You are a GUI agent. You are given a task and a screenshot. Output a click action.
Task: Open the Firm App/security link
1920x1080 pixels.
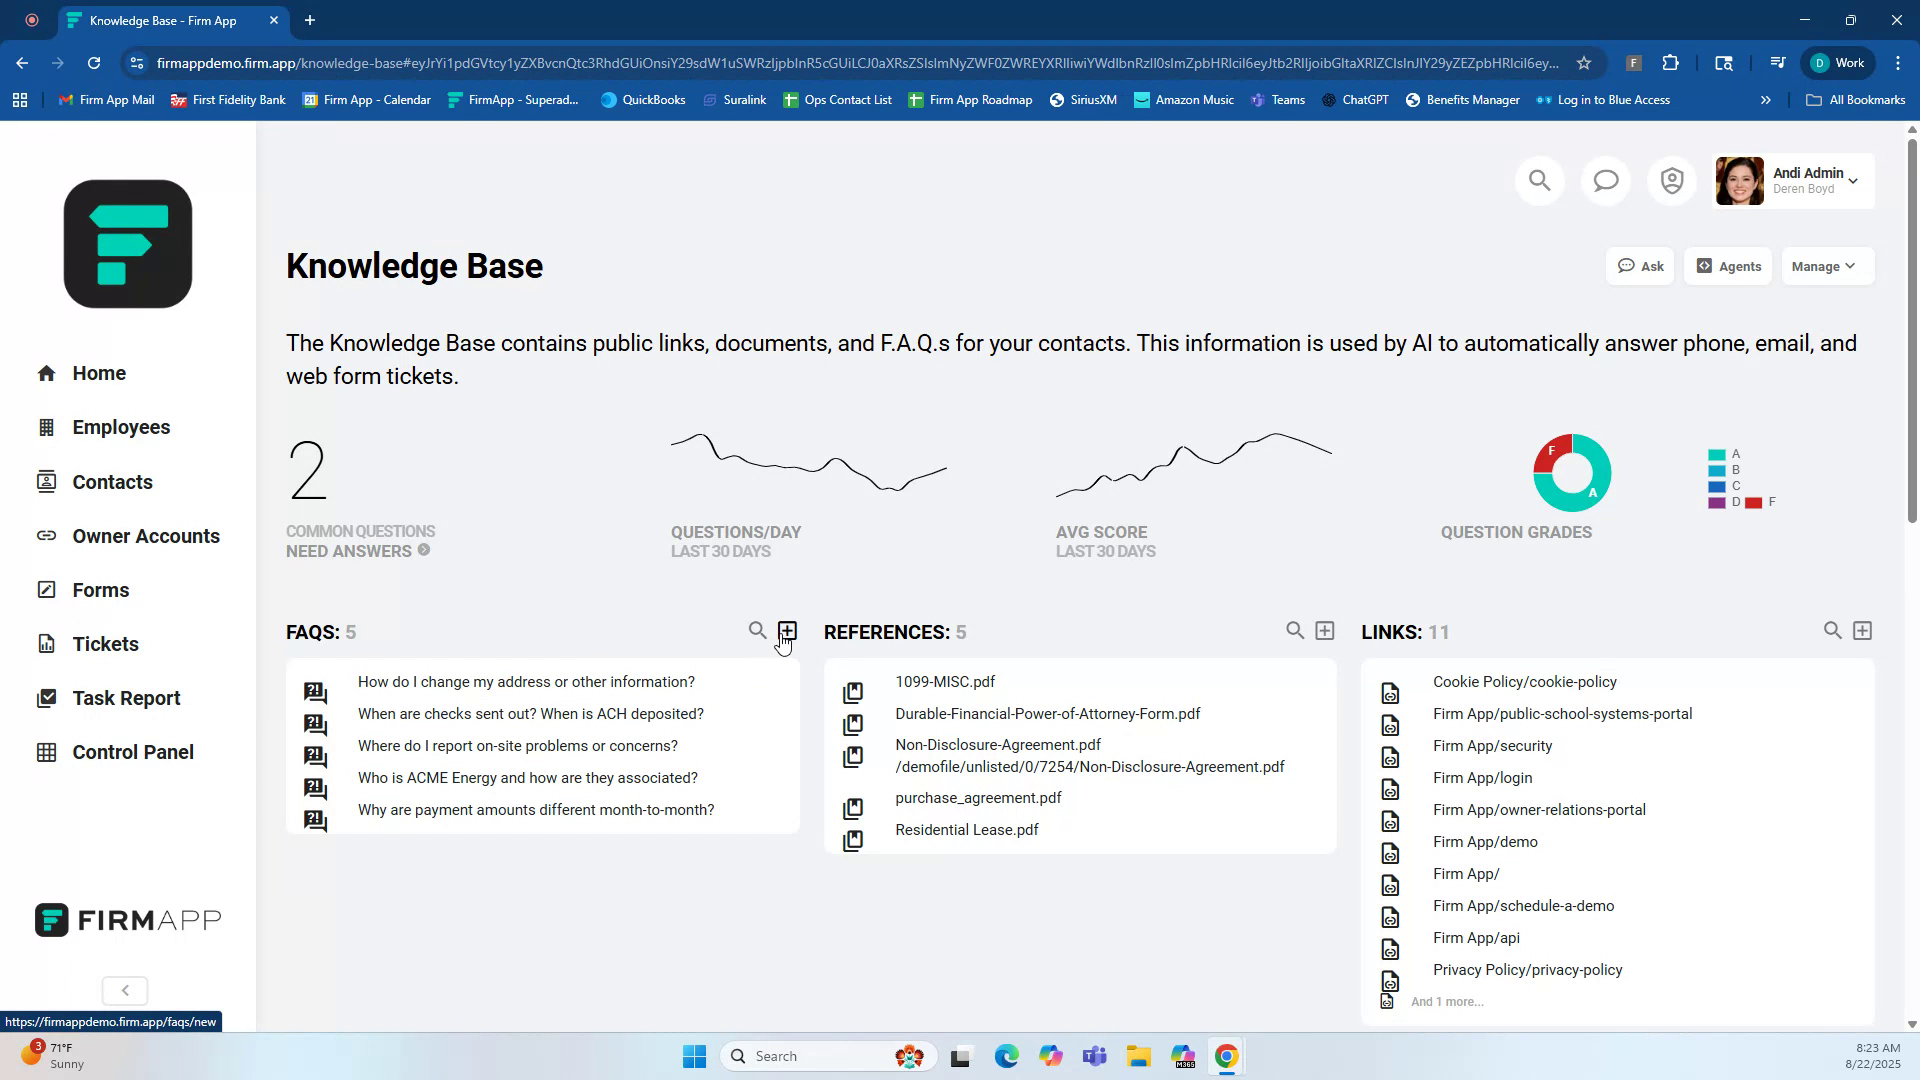(1492, 745)
